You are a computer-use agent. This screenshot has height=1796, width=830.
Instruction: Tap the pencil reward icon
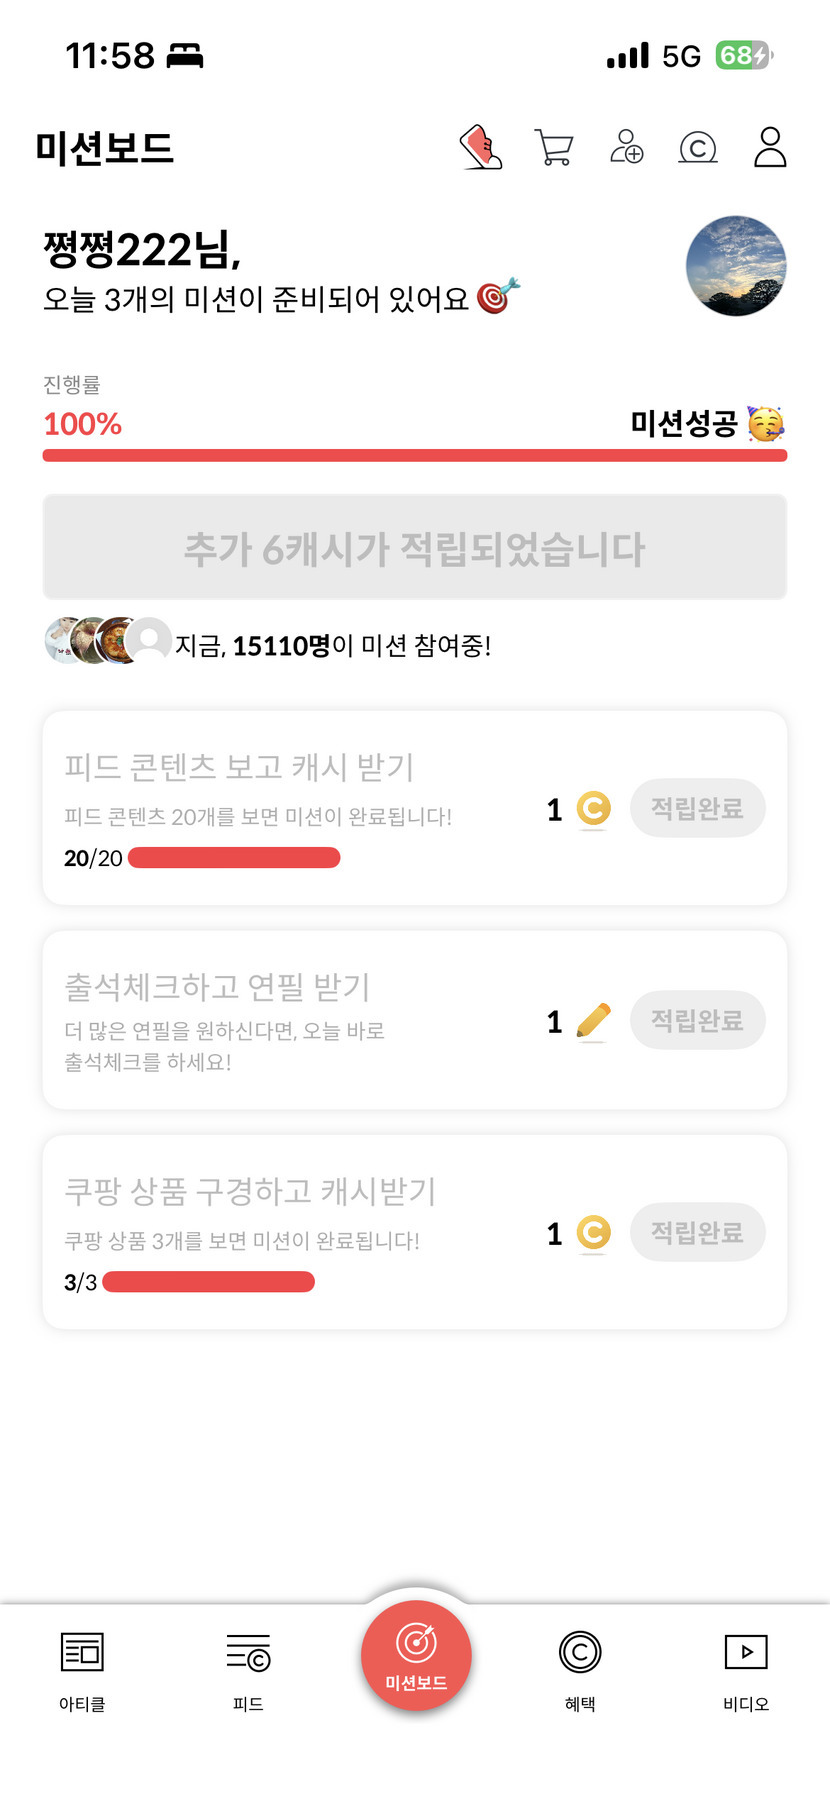pos(593,1021)
